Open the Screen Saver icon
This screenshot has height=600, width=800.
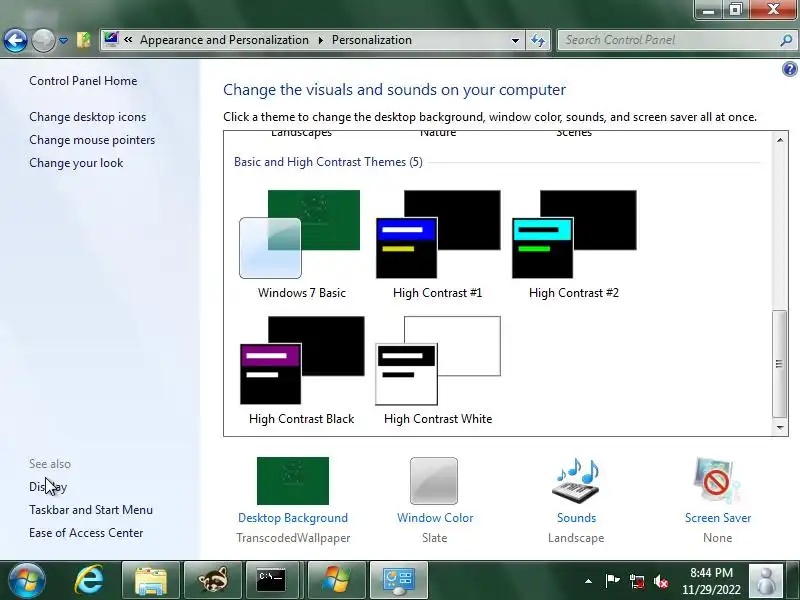pyautogui.click(x=717, y=481)
